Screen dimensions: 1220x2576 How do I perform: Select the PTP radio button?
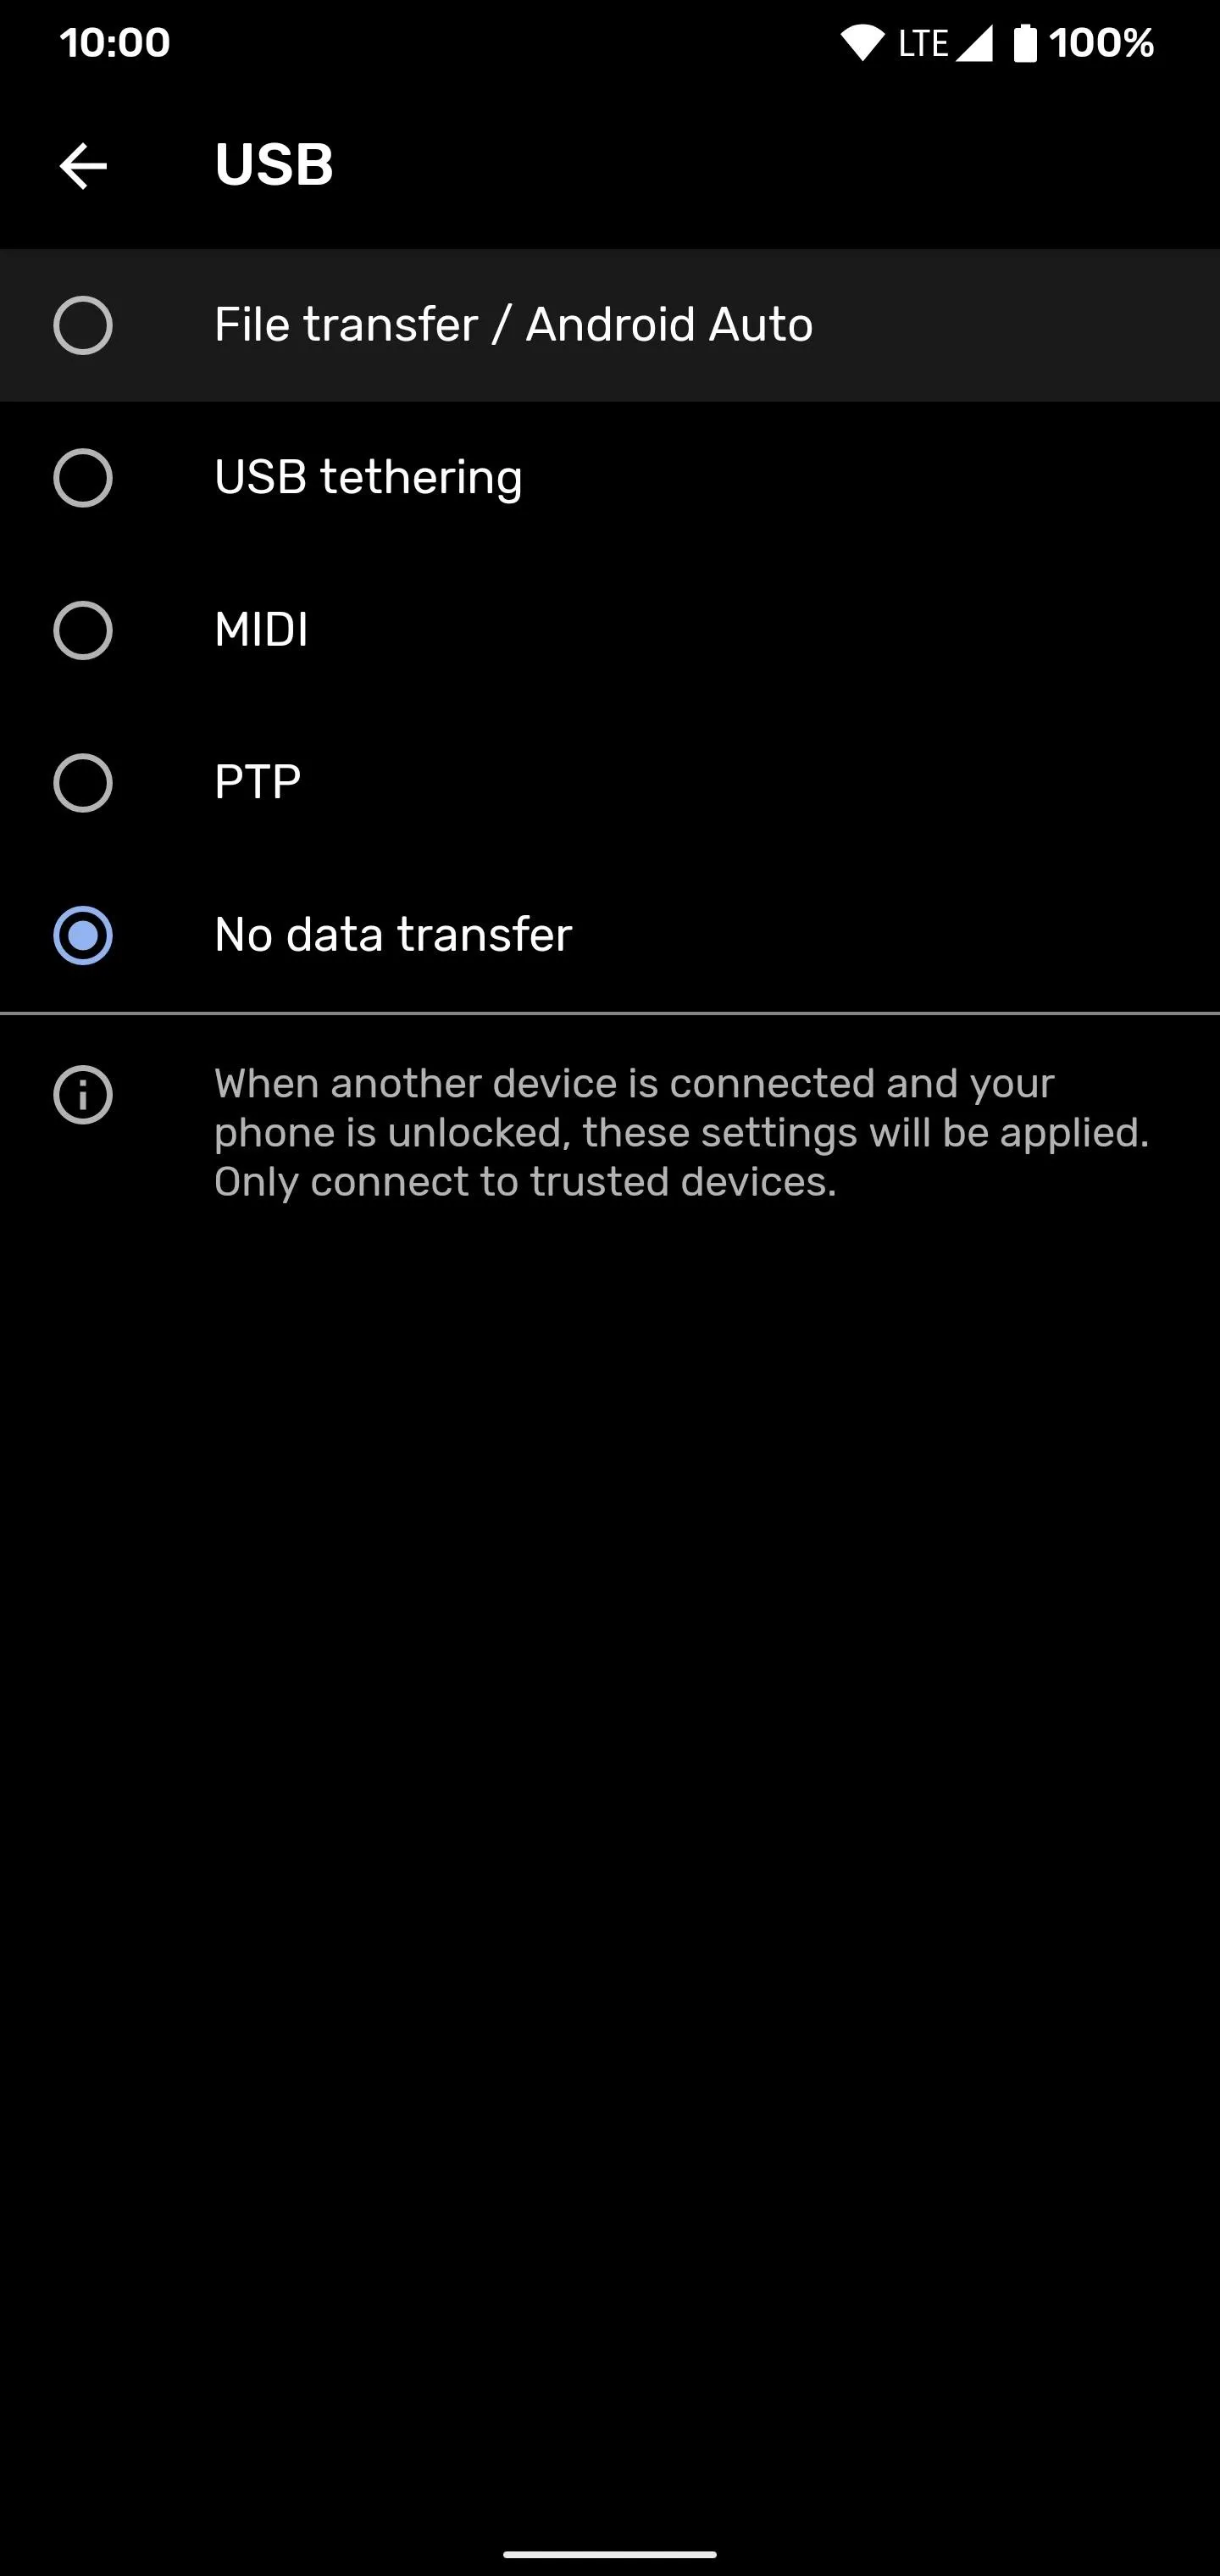83,782
